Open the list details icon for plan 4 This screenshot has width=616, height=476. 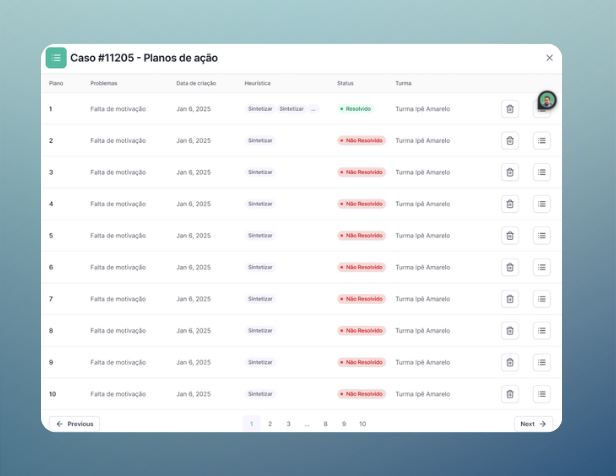[x=542, y=204]
